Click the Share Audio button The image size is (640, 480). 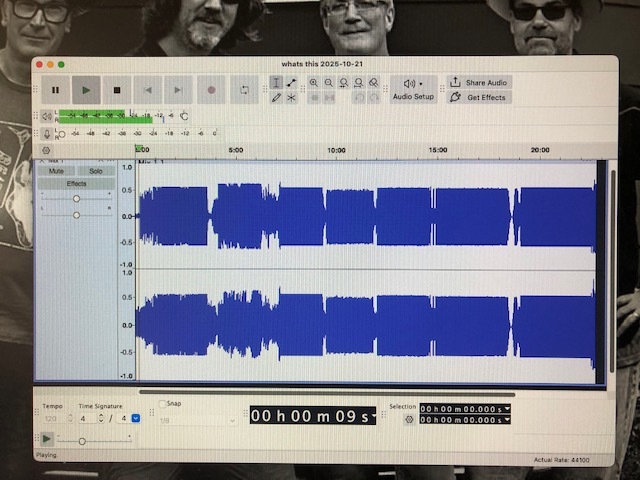click(478, 83)
